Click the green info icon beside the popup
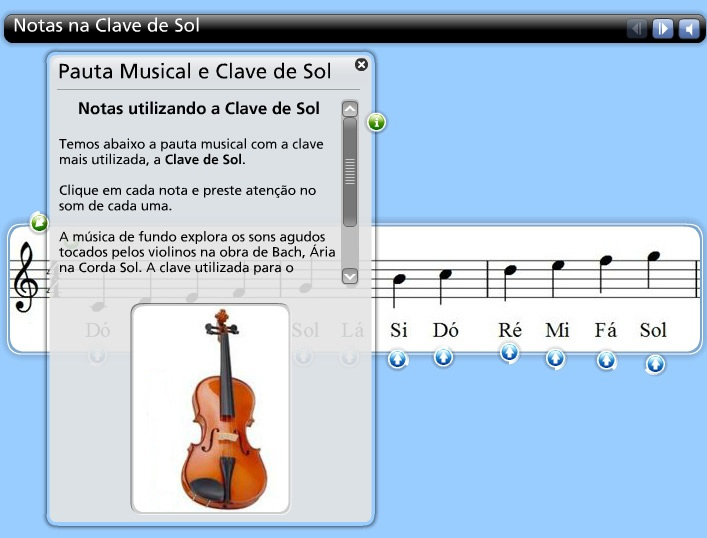Screen dimensions: 707x538 [x=376, y=122]
